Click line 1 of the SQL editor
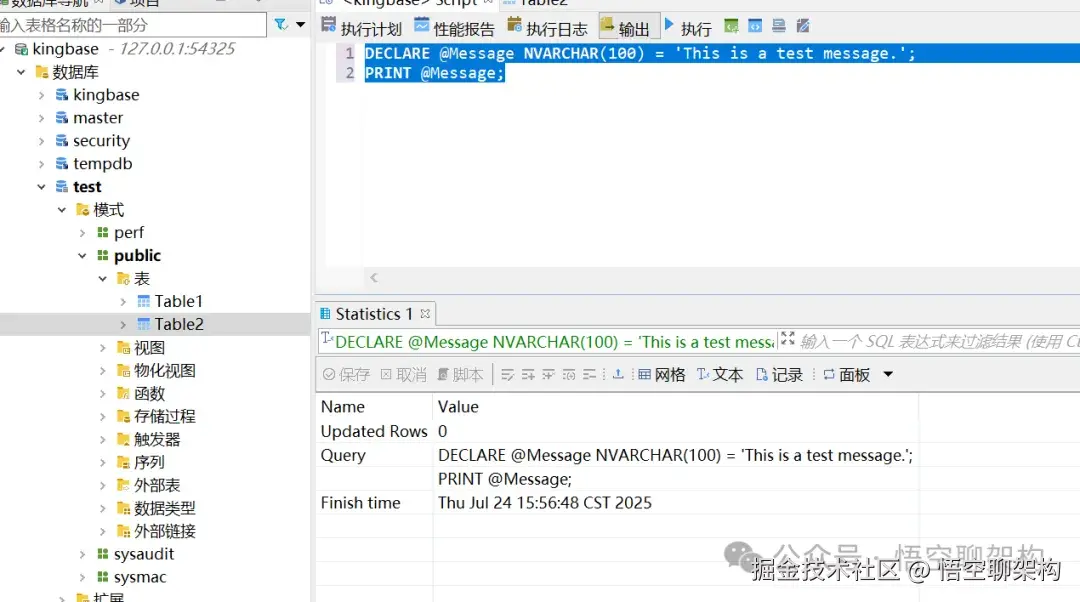1080x602 pixels. click(640, 53)
